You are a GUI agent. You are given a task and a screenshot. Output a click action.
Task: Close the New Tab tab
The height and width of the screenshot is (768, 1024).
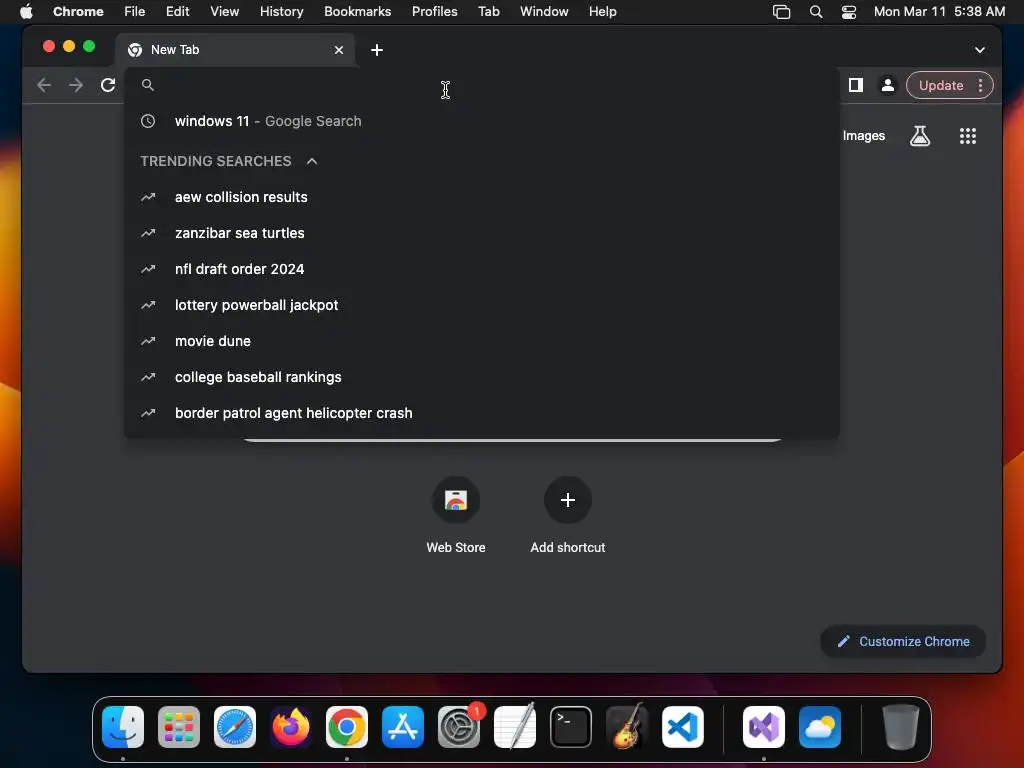[x=338, y=50]
